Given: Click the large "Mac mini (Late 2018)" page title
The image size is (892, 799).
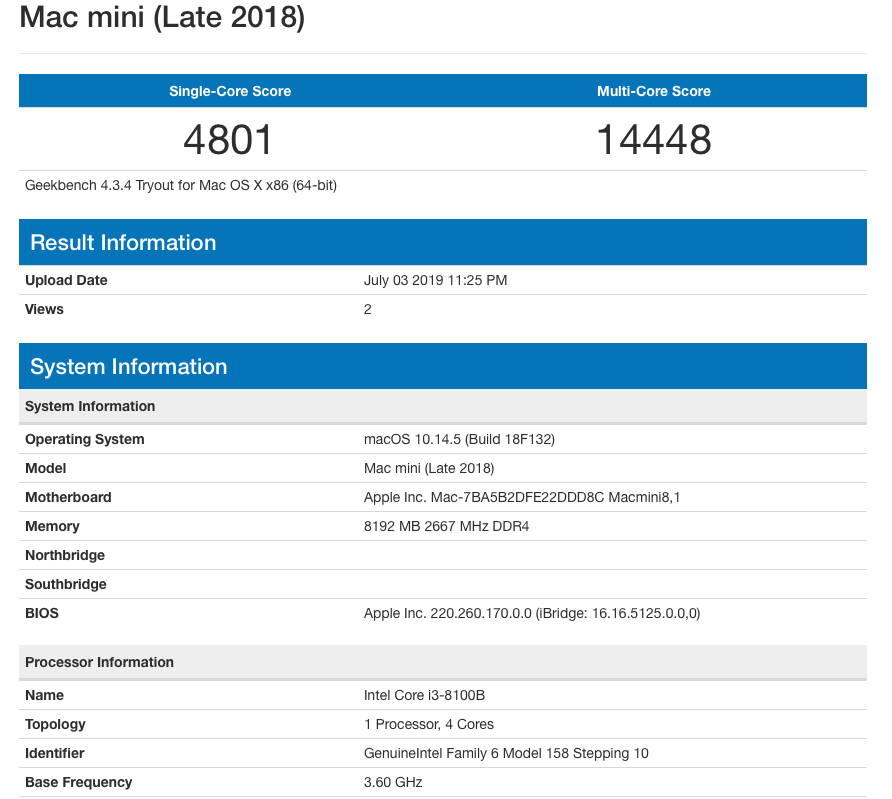Looking at the screenshot, I should tap(162, 16).
